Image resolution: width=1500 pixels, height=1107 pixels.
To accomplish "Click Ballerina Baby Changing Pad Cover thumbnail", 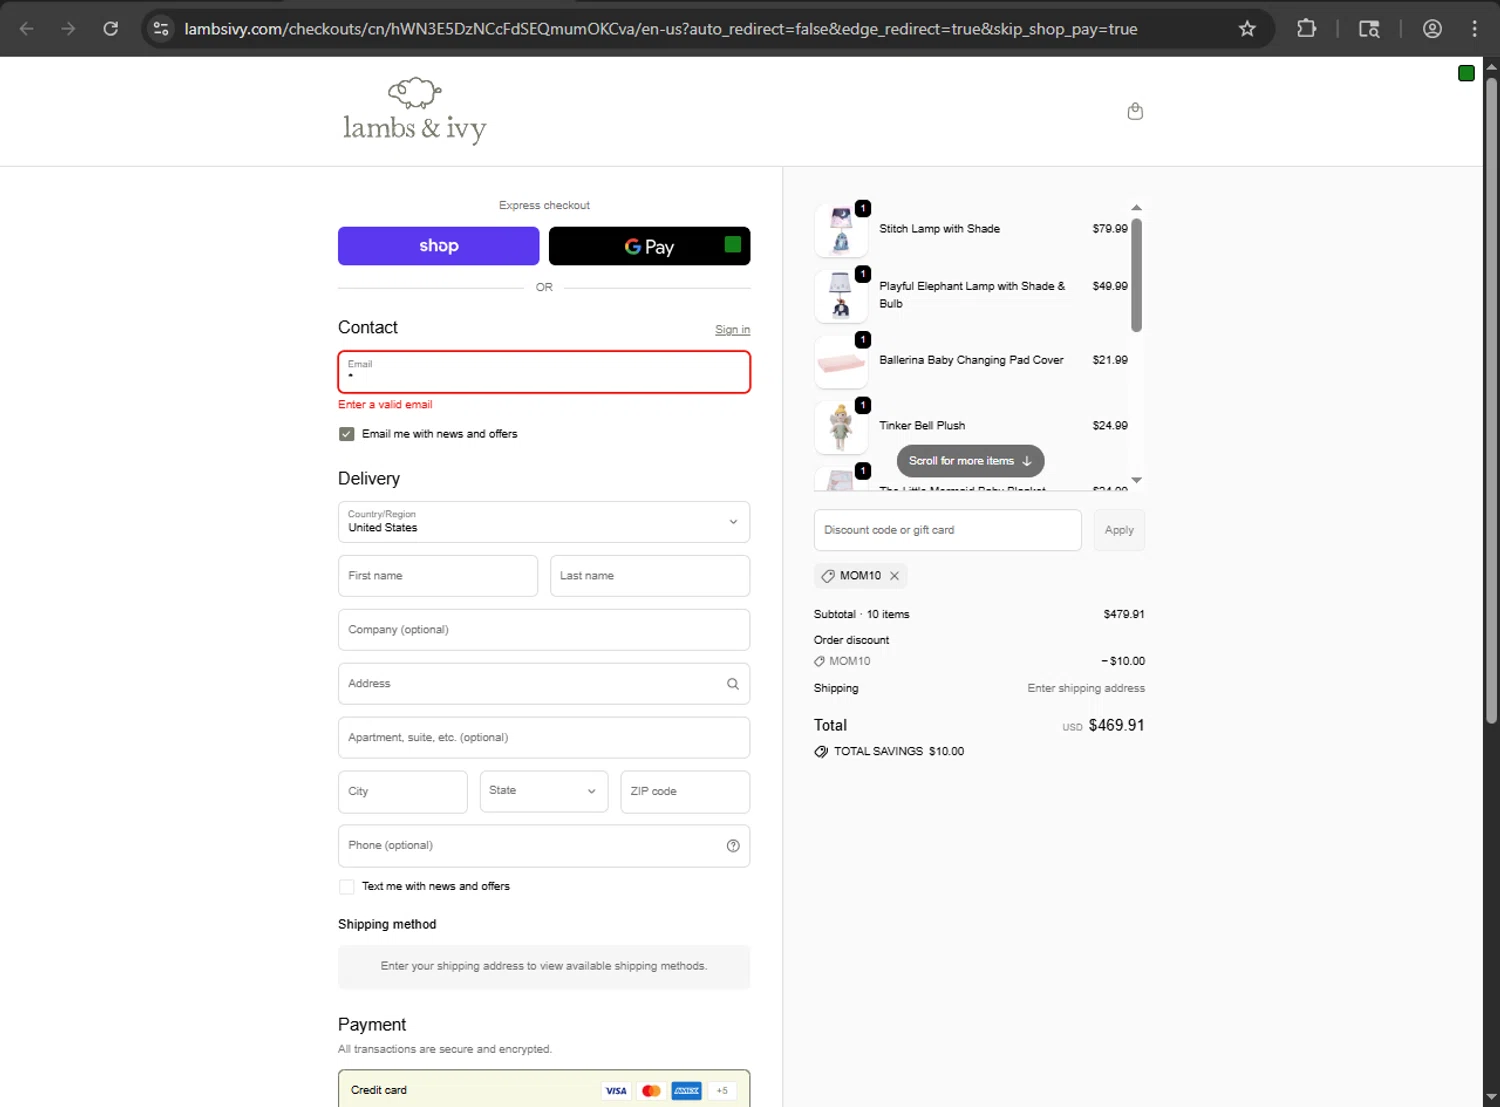I will [x=841, y=361].
